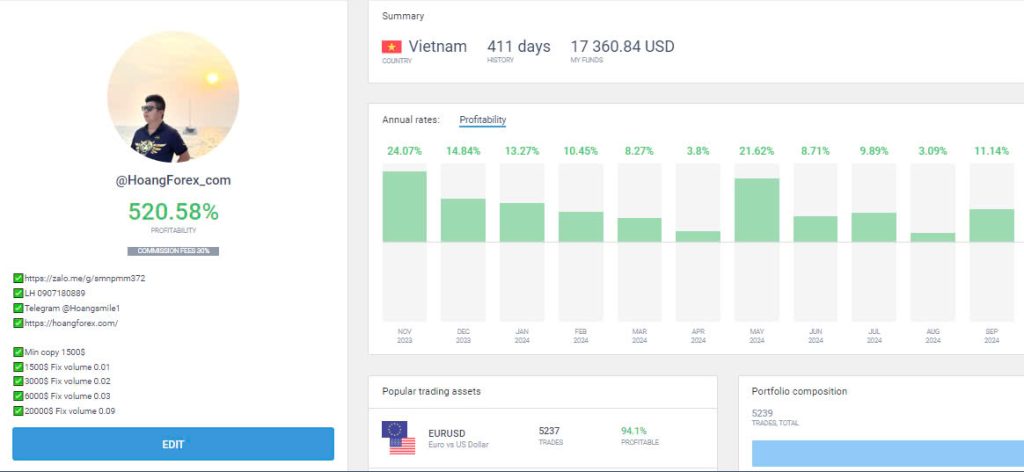The width and height of the screenshot is (1024, 472).
Task: Click the MAY 2024 profitability bar
Action: (x=757, y=210)
